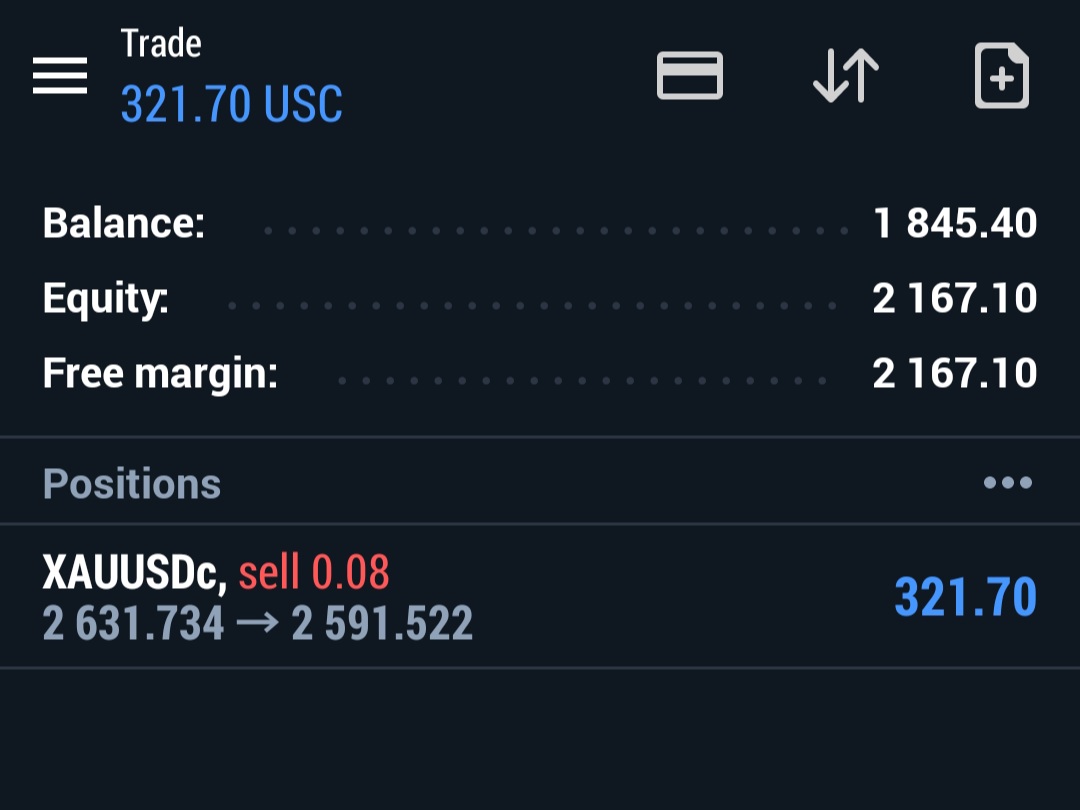1080x810 pixels.
Task: Open the hamburger navigation menu
Action: coord(60,76)
